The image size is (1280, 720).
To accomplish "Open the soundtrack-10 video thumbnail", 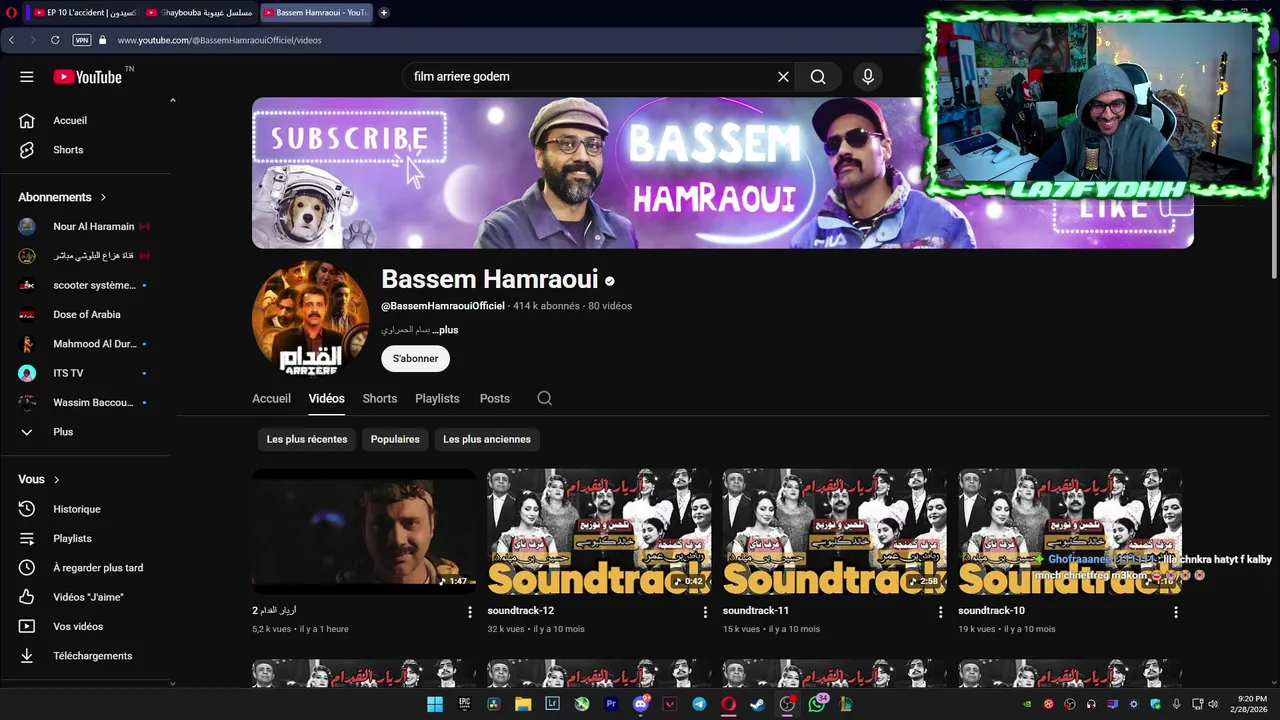I will (x=1070, y=531).
